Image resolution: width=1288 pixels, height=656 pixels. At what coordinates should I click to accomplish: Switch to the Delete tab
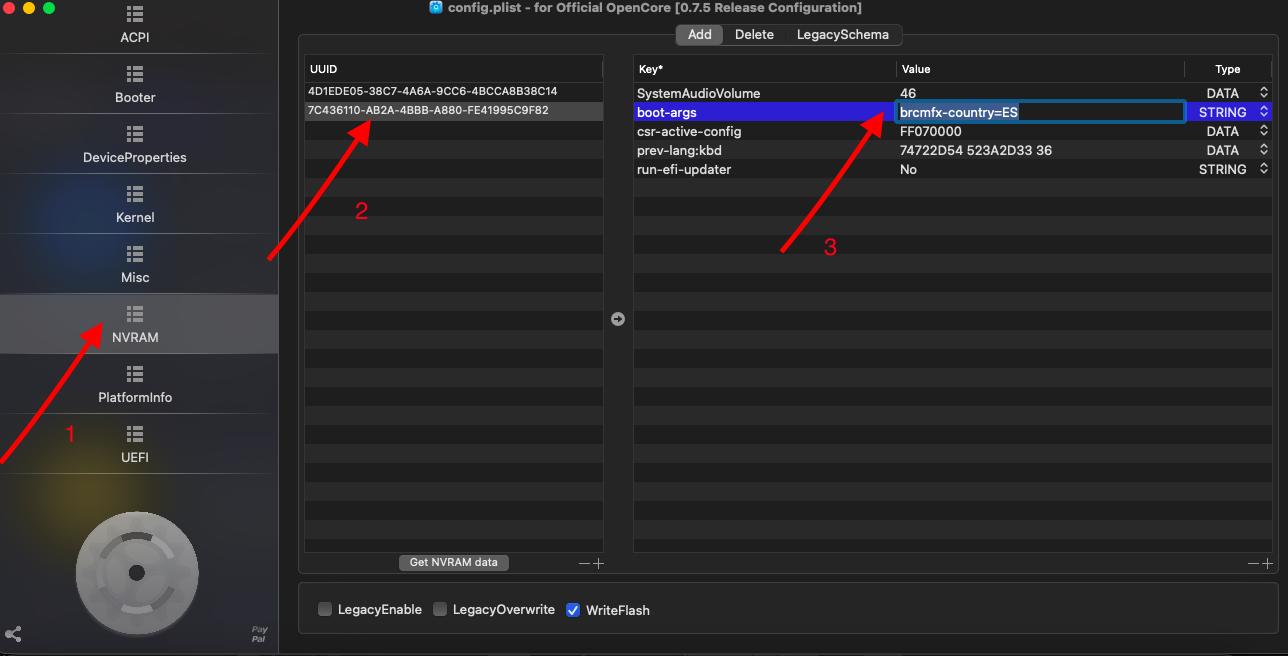754,34
